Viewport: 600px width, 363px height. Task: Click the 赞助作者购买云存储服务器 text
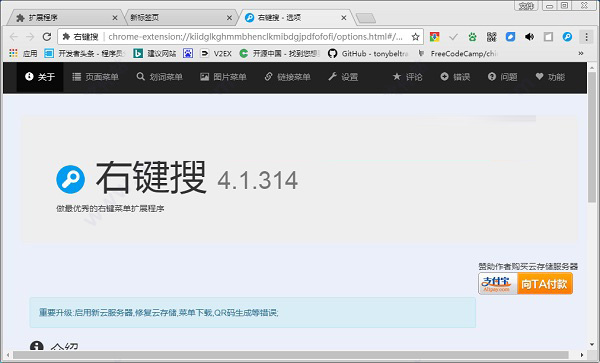point(528,266)
